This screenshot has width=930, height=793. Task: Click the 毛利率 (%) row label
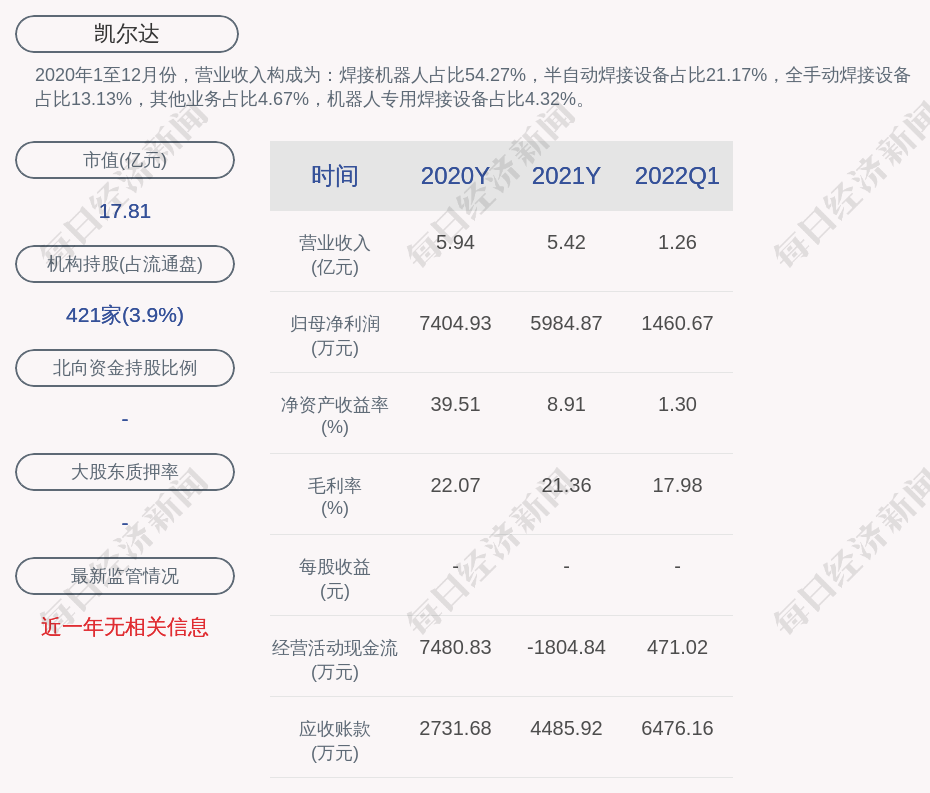[x=335, y=497]
